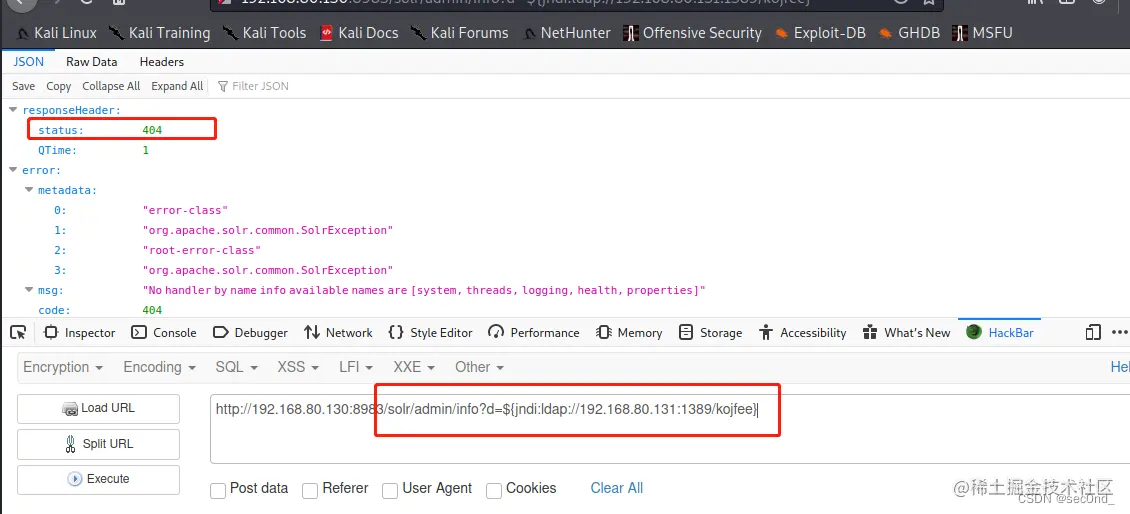Select the "root-error-class" metadata value
The width and height of the screenshot is (1130, 514).
coord(201,250)
